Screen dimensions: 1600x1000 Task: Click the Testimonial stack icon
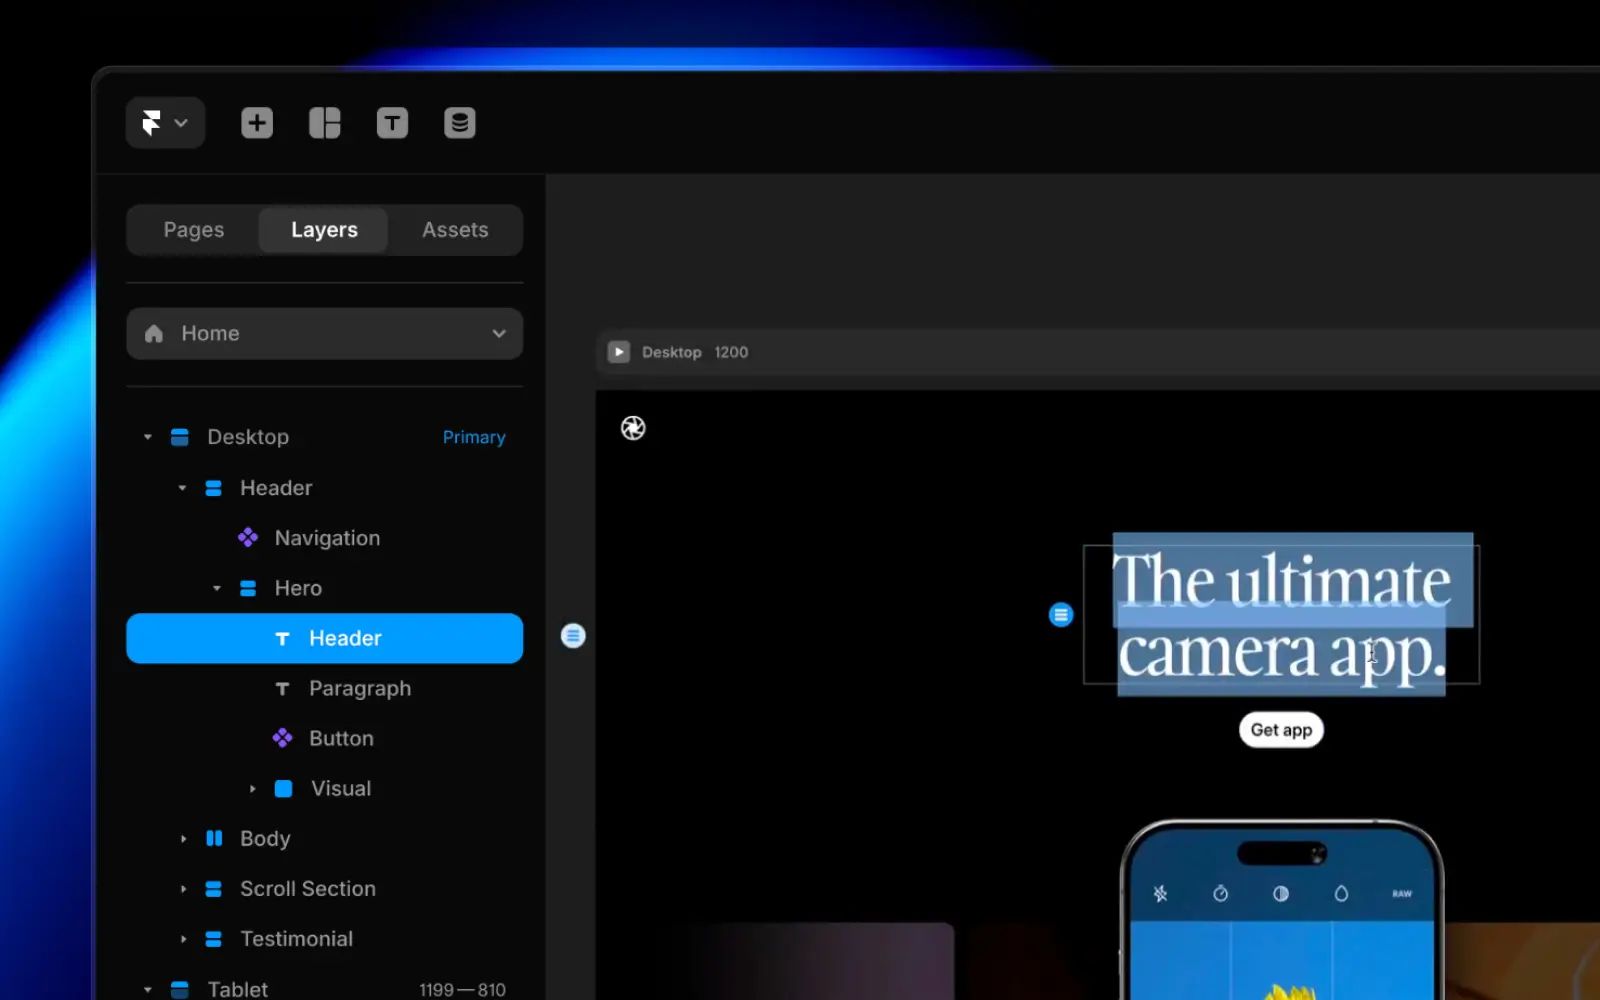pyautogui.click(x=214, y=939)
